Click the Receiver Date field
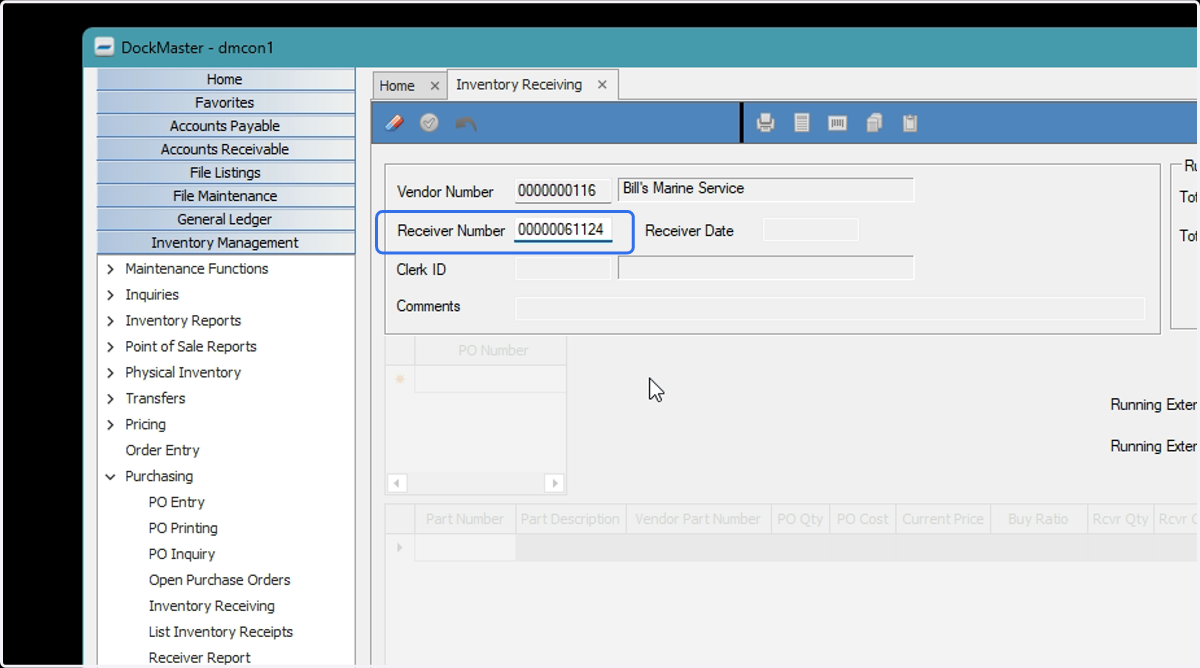1200x668 pixels. click(x=811, y=230)
